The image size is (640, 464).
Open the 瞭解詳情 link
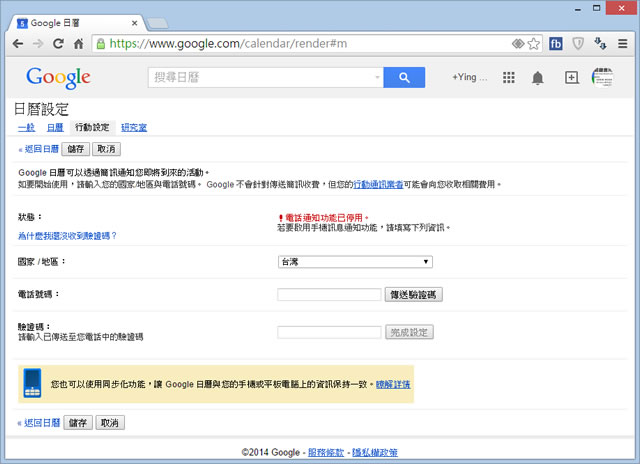click(x=393, y=384)
